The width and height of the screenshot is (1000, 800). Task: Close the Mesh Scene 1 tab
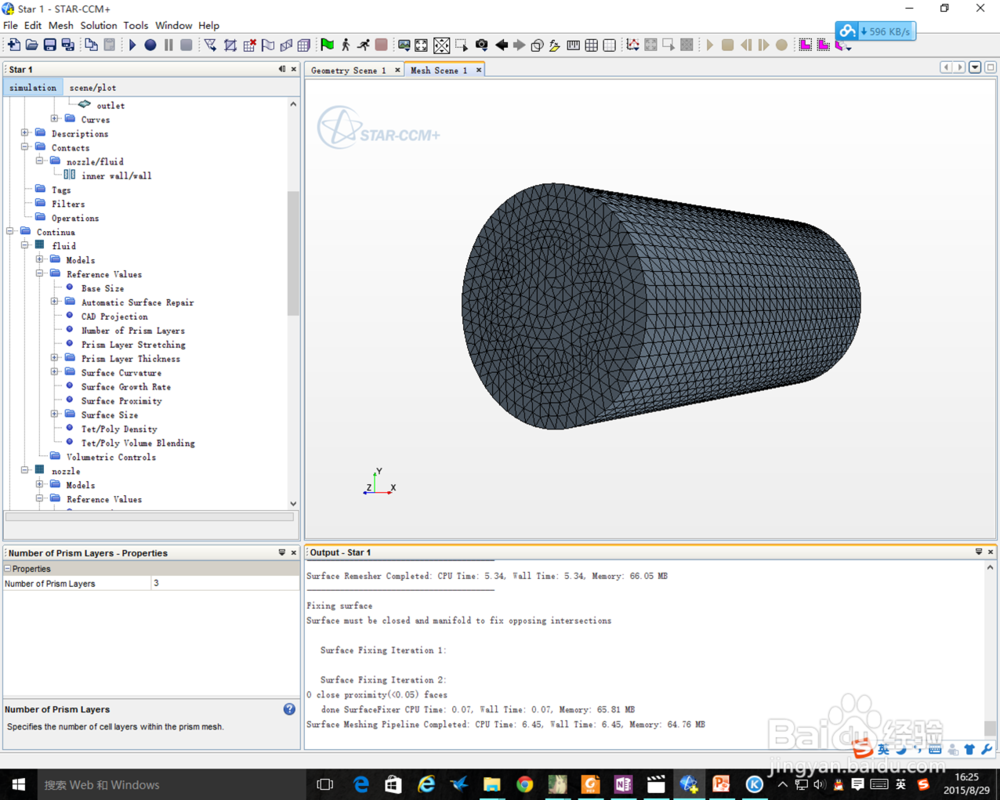(478, 70)
